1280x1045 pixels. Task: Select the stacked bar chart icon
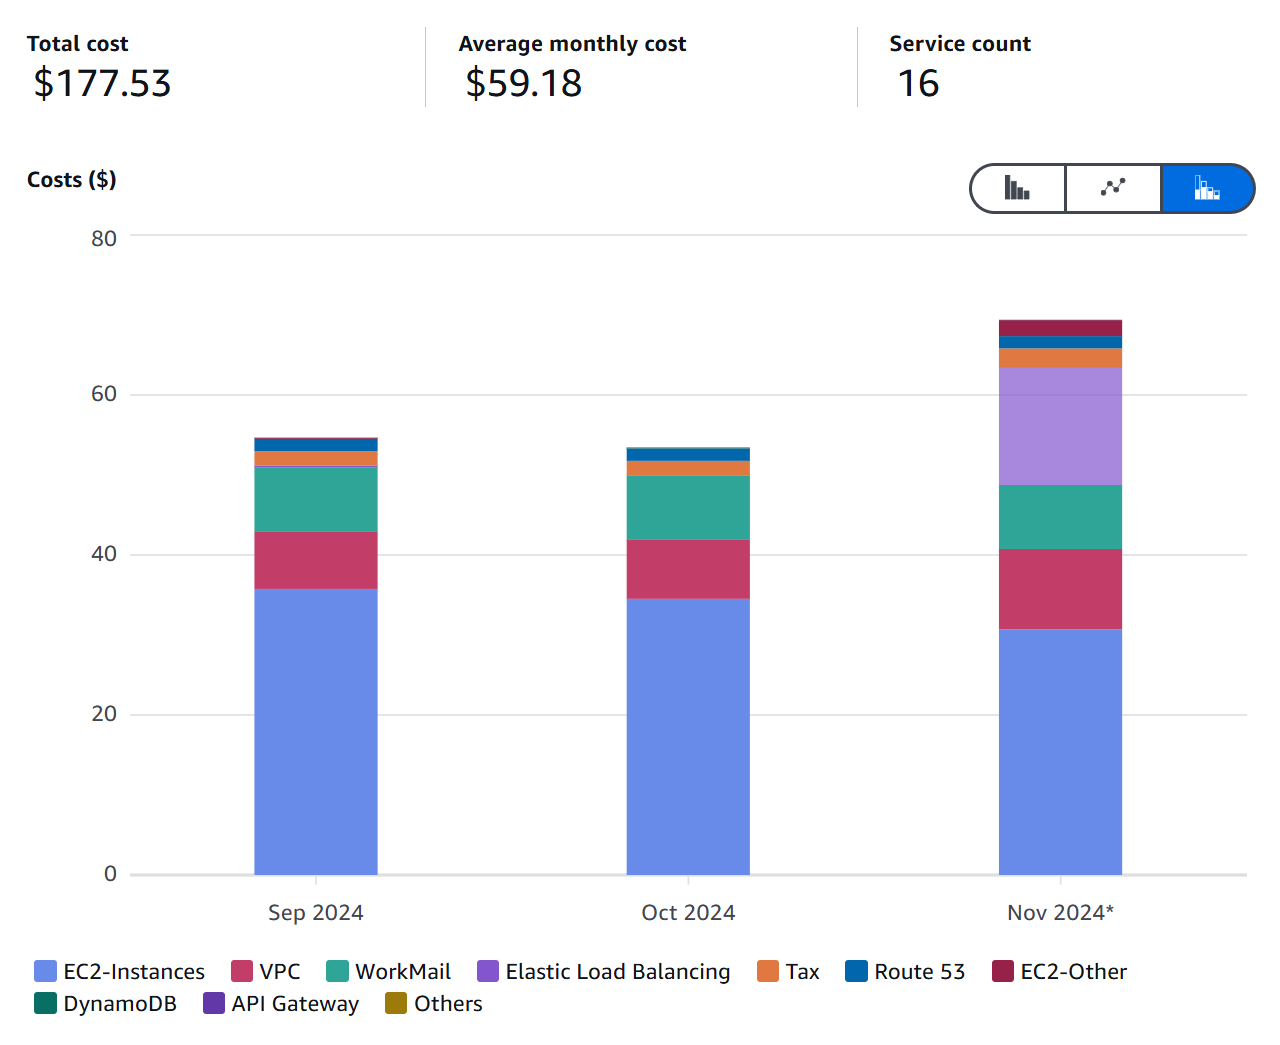tap(1207, 188)
